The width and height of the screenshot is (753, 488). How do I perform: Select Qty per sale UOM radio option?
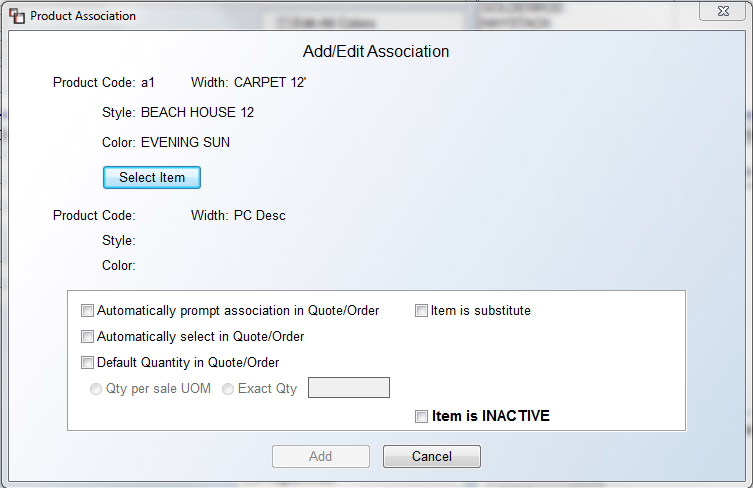(96, 389)
